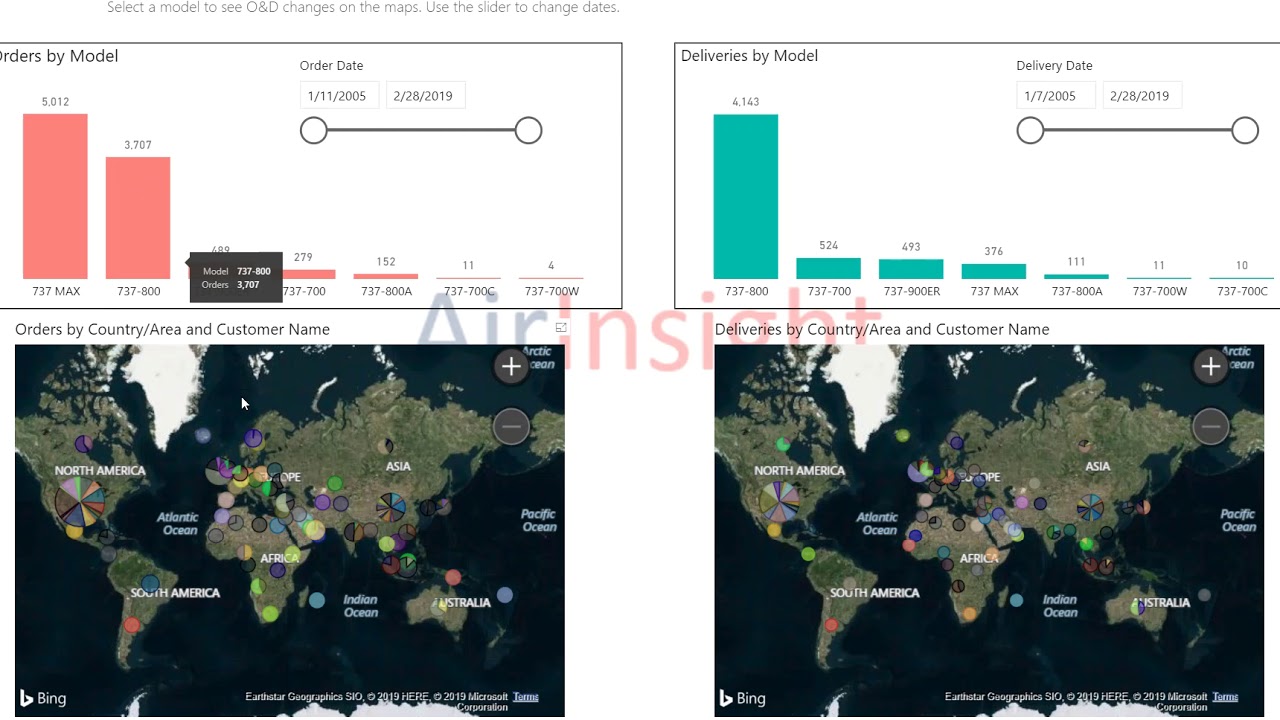Select the 737 MAX orders bar
Screen dimensions: 1280x720
(x=55, y=196)
